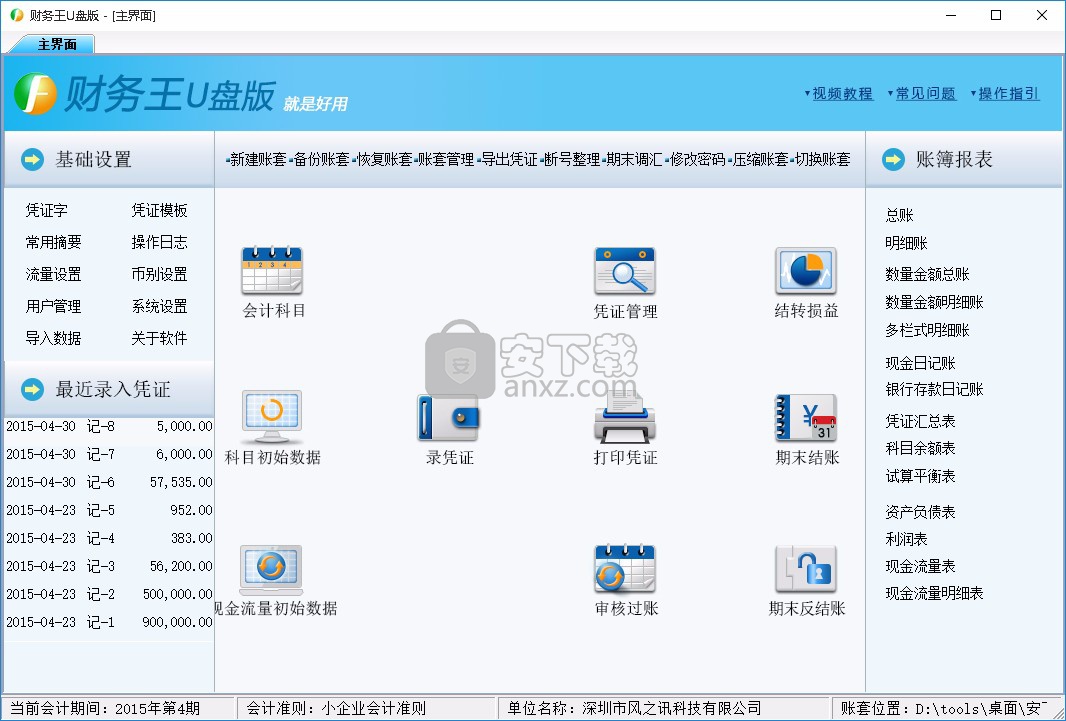Open the 现金日记账 report

(x=921, y=363)
